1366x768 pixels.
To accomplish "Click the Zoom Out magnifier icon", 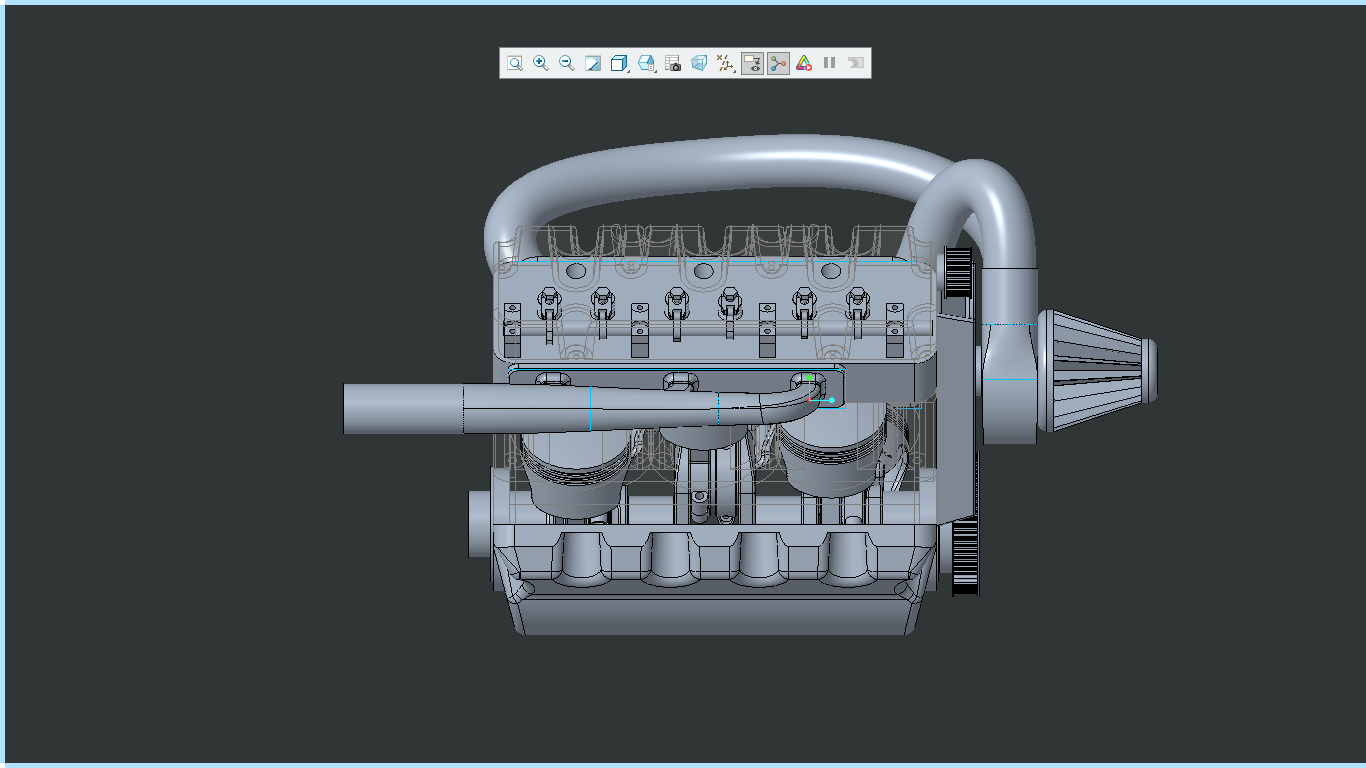I will (x=566, y=63).
